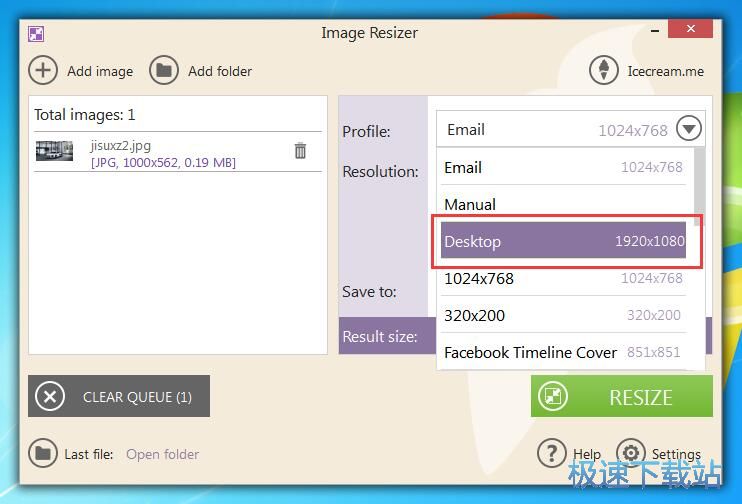This screenshot has width=742, height=504.
Task: Click the Last file folder icon
Action: 43,453
